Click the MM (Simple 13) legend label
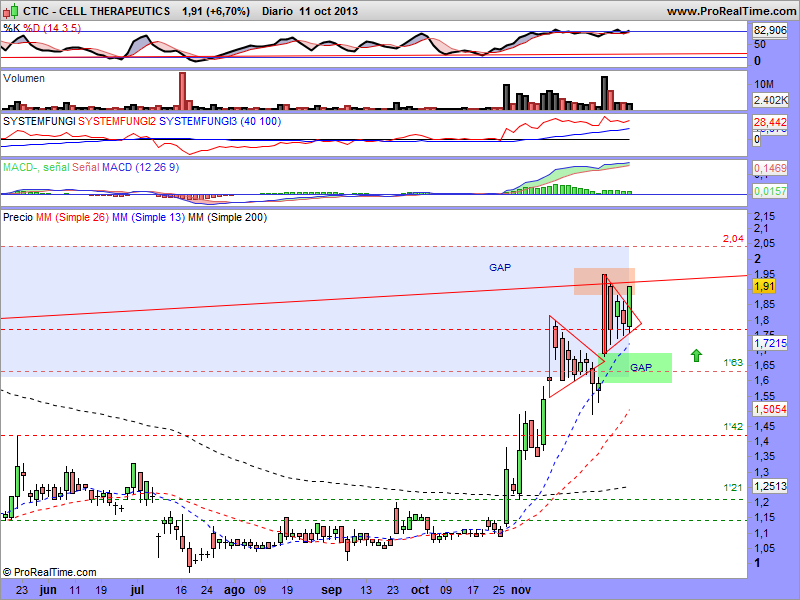 click(x=148, y=217)
